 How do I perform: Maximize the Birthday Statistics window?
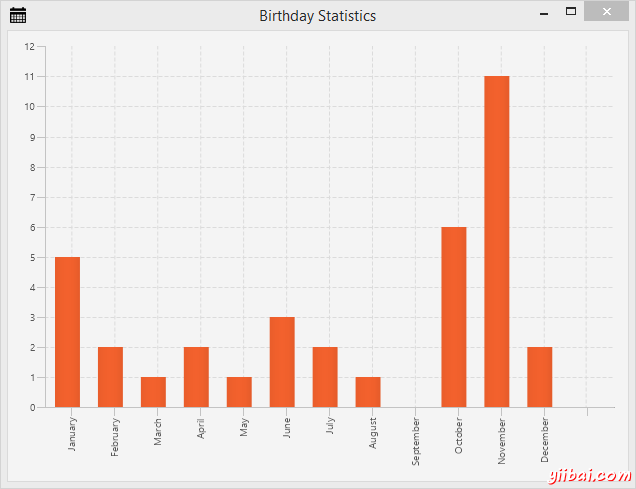coord(571,13)
